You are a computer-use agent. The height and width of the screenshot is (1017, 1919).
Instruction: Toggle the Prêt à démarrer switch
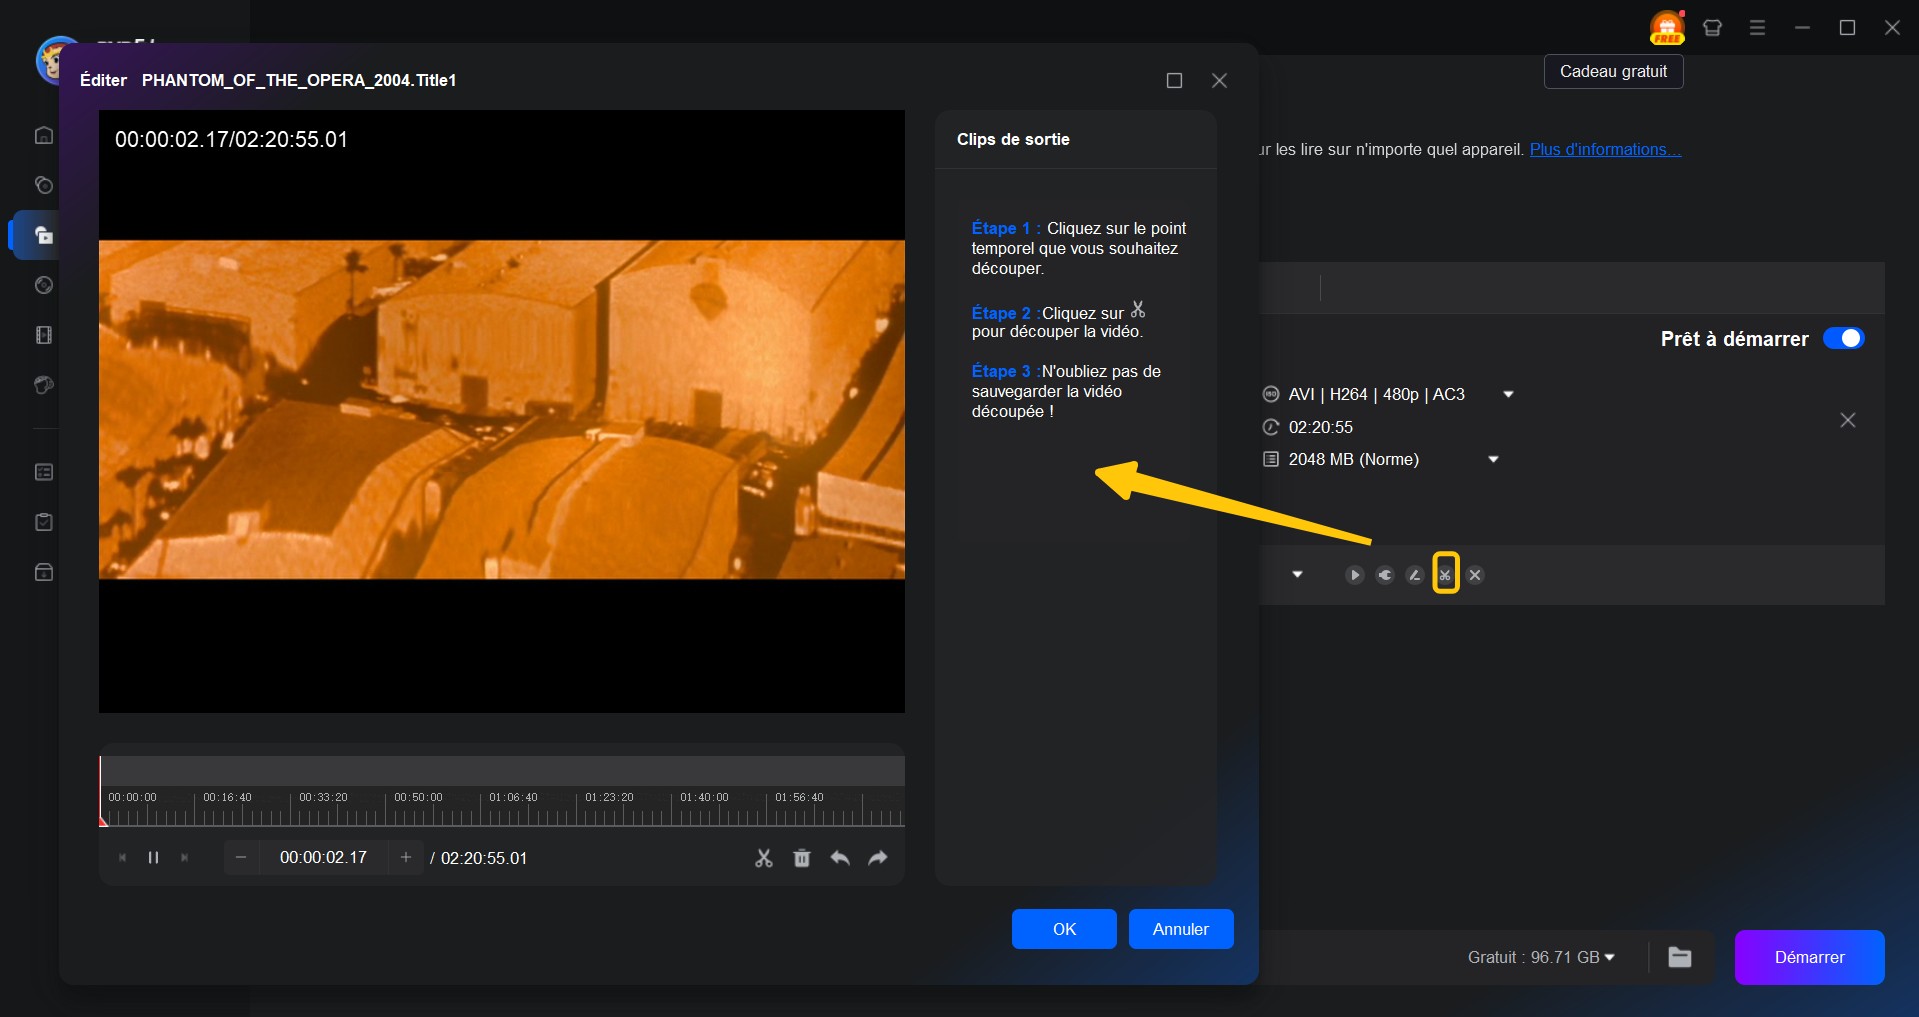1843,338
